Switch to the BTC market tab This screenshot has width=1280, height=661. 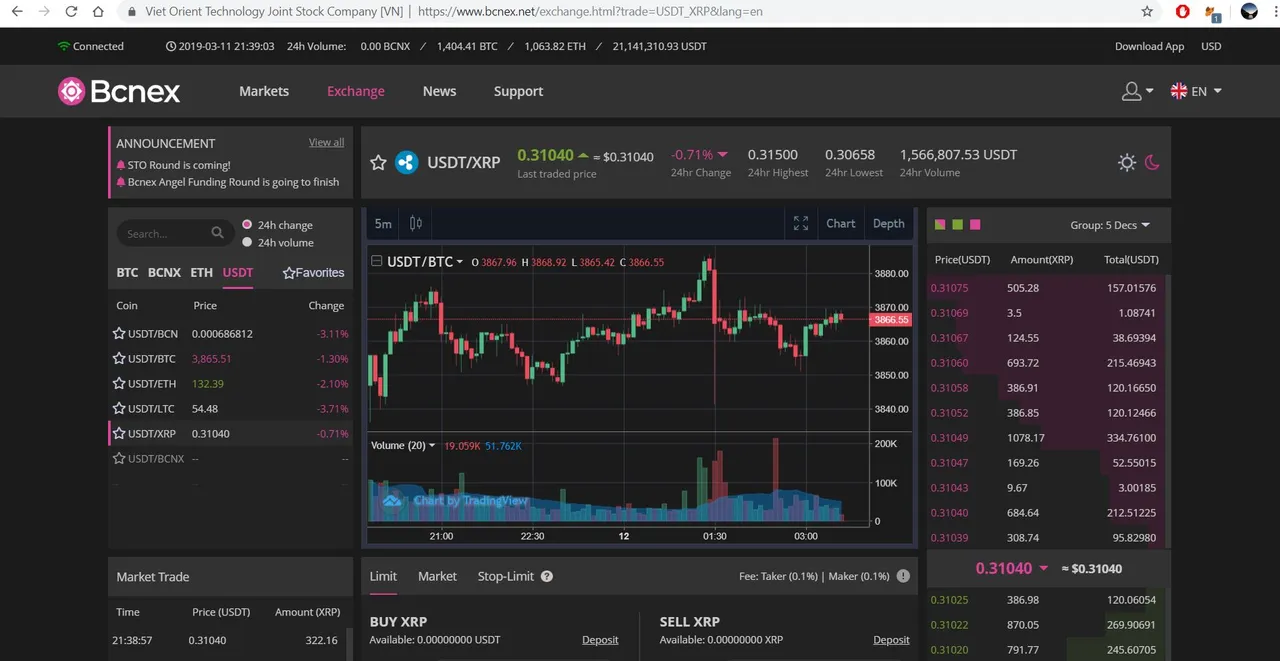[x=127, y=273]
